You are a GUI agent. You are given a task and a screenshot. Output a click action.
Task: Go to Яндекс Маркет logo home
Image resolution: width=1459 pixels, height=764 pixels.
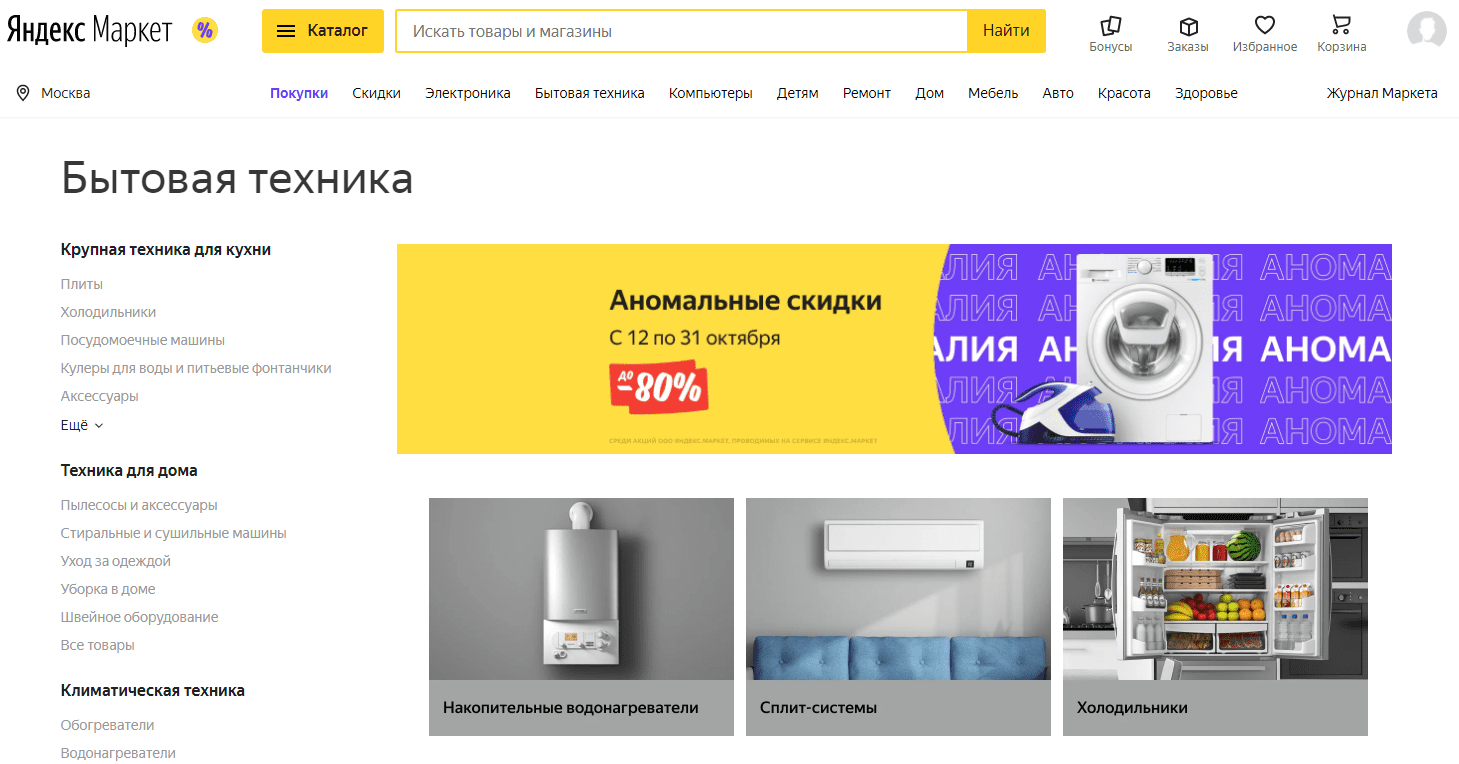pos(89,31)
